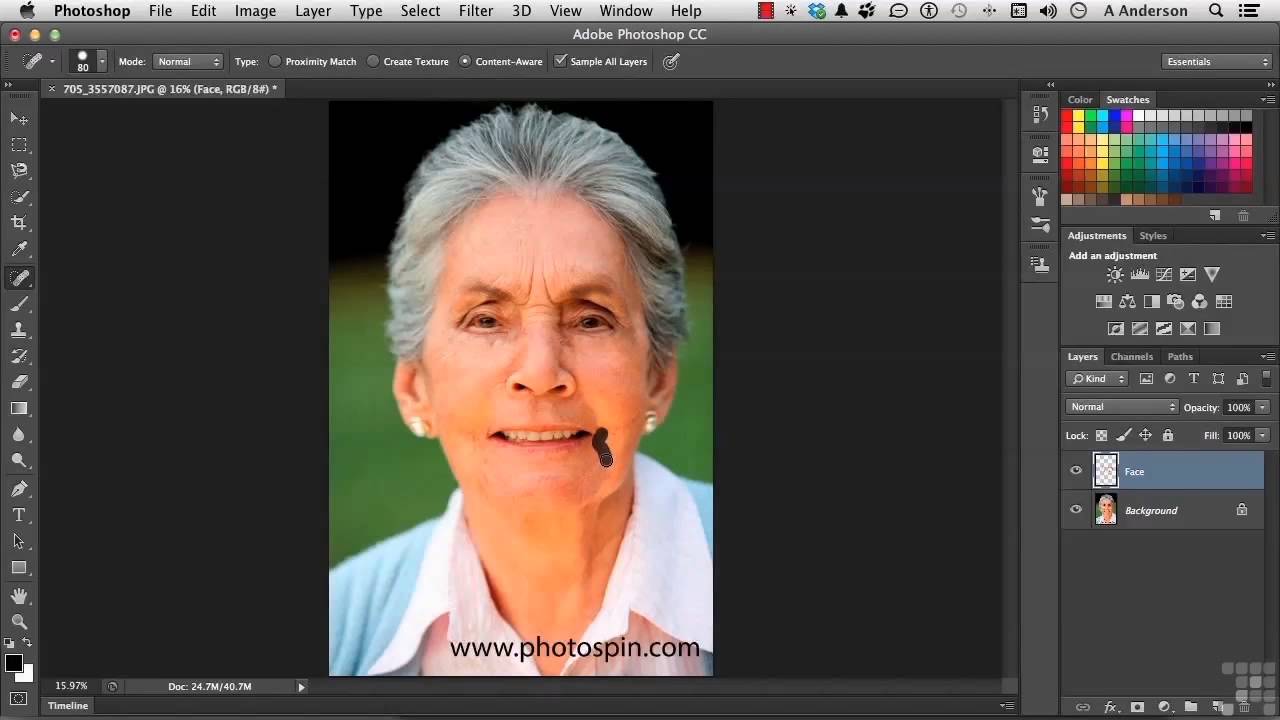Add an Invert adjustment
This screenshot has width=1280, height=720.
(1116, 329)
